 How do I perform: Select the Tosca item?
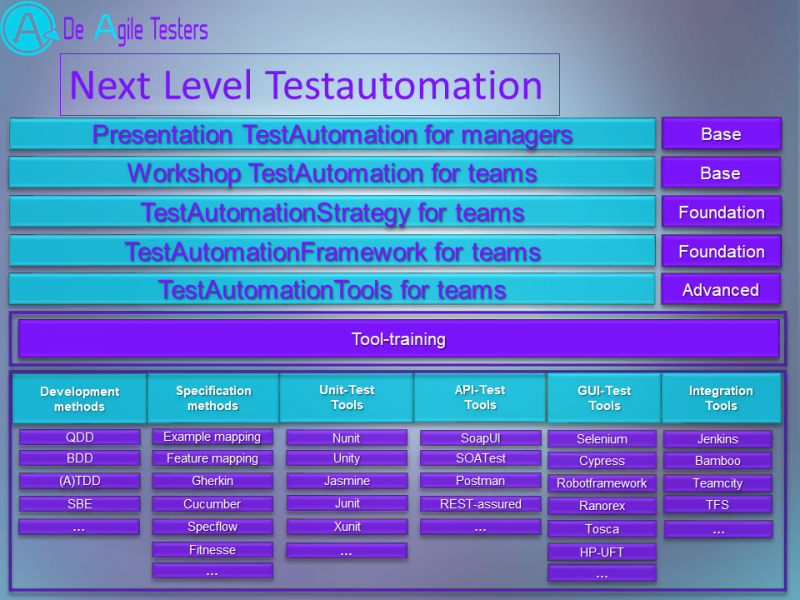coord(602,529)
